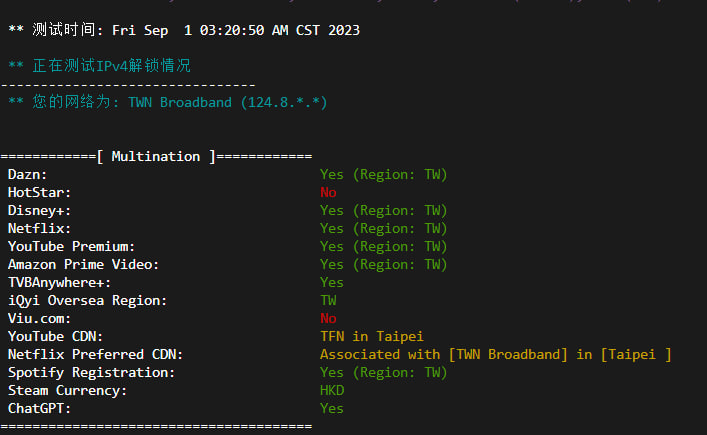Click the TVBAnywhere+ label
The height and width of the screenshot is (435, 707).
coord(59,282)
